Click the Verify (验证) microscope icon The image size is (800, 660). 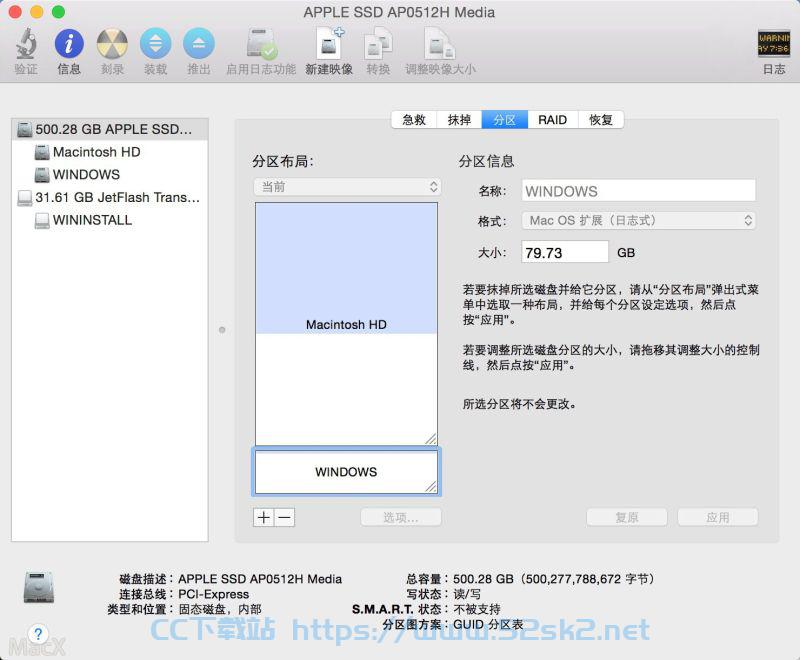click(26, 43)
